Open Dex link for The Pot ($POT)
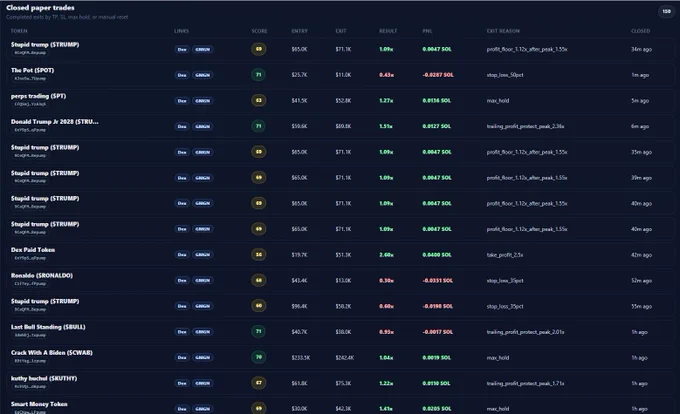This screenshot has height=414, width=680. pyautogui.click(x=182, y=75)
